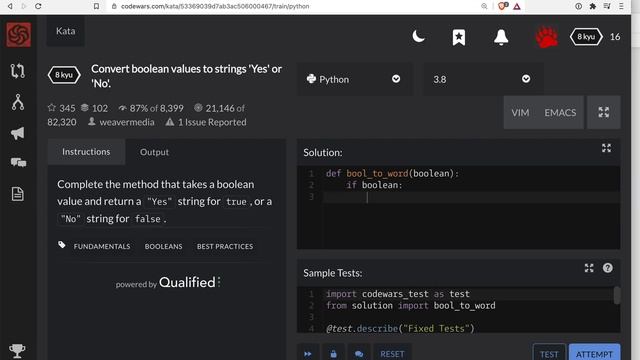Enable EMACS editor mode
Image resolution: width=640 pixels, height=360 pixels.
point(560,113)
